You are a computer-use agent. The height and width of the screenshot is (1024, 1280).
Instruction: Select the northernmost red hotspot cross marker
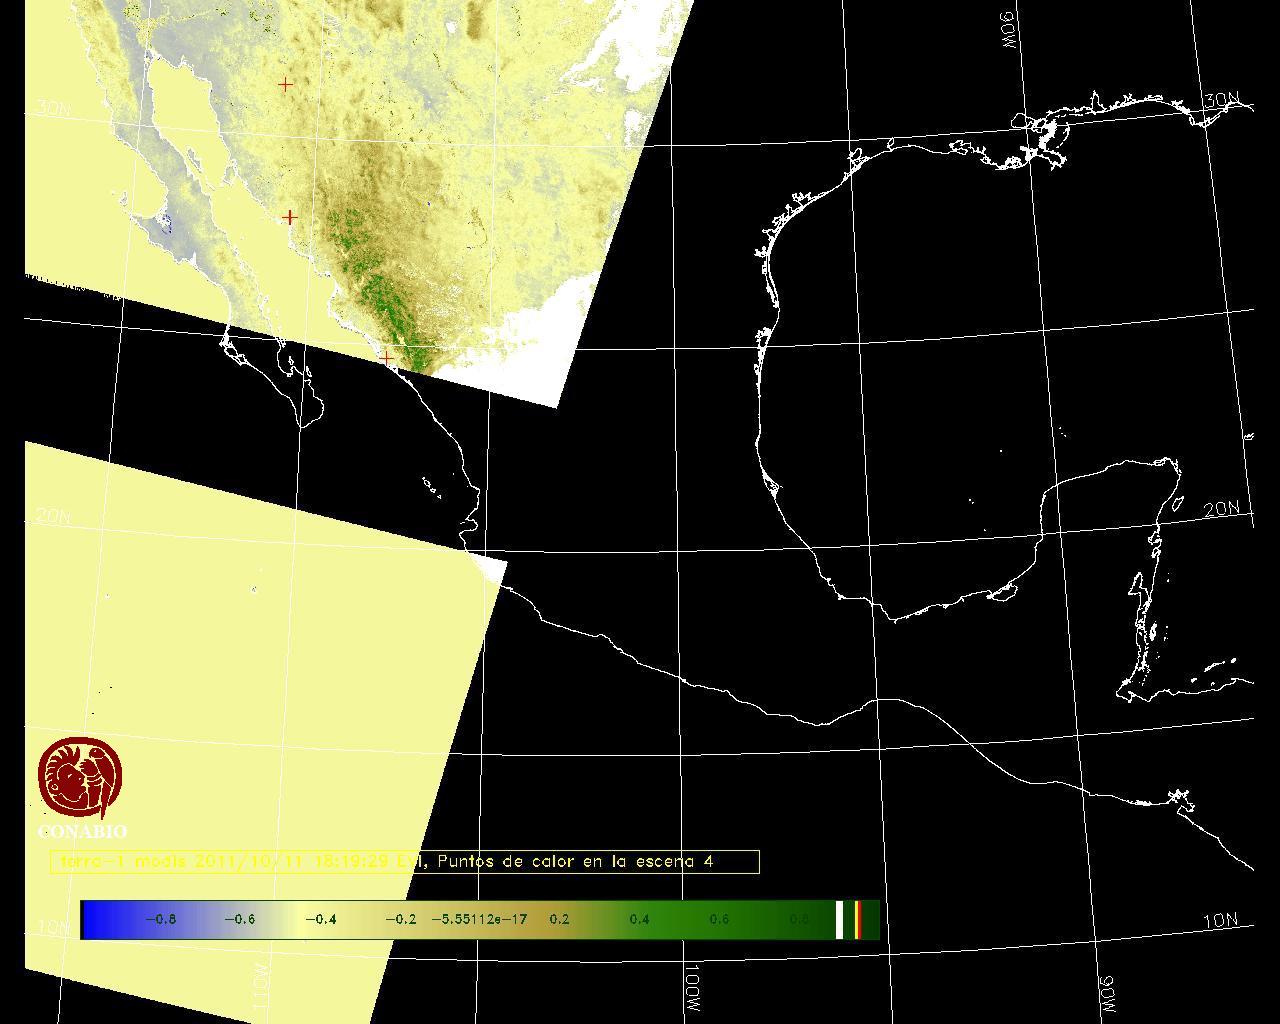click(x=285, y=85)
